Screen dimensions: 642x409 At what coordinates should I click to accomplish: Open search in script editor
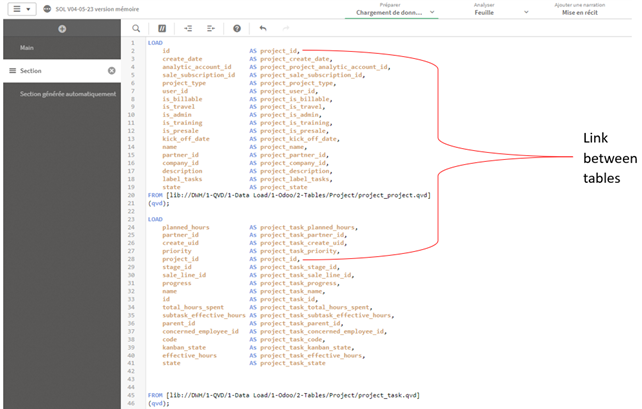136,28
